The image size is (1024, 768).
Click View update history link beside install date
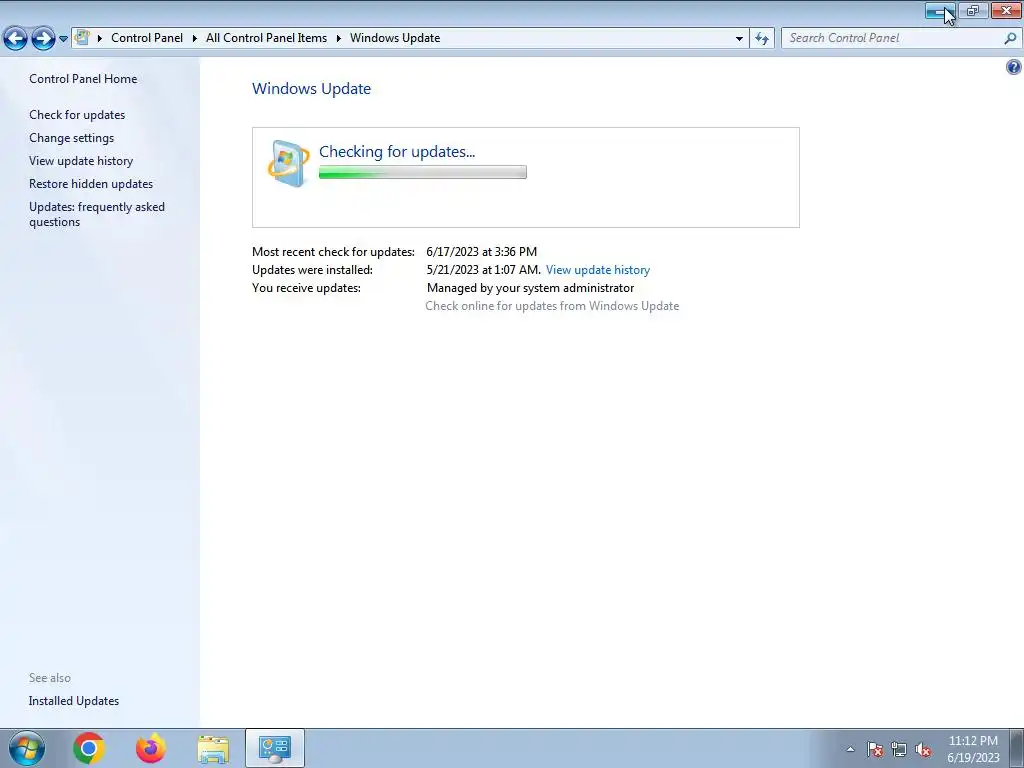[598, 270]
